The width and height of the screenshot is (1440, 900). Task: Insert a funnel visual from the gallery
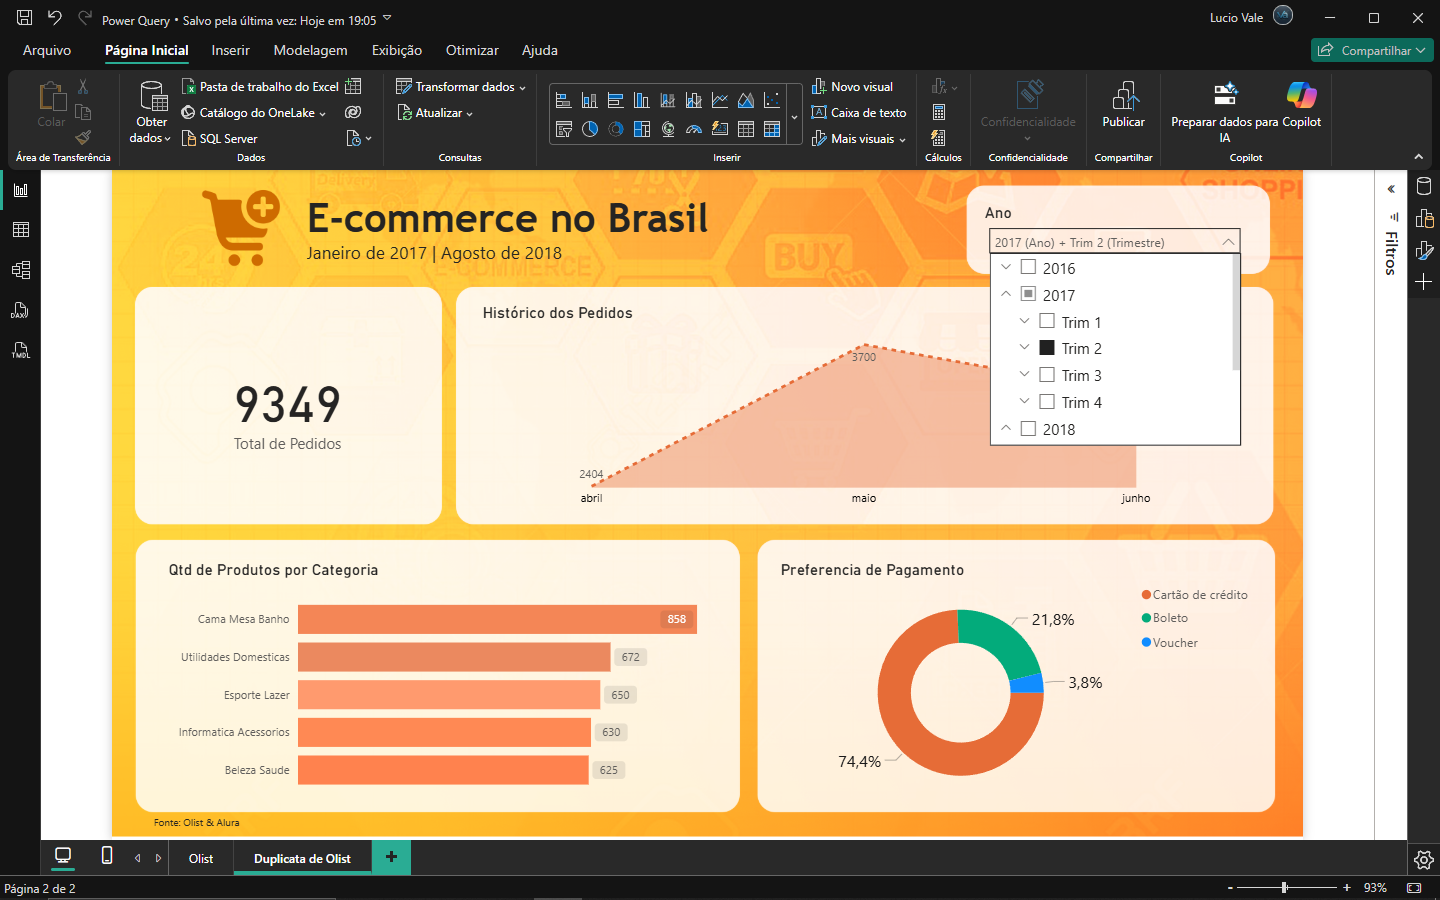pos(564,129)
